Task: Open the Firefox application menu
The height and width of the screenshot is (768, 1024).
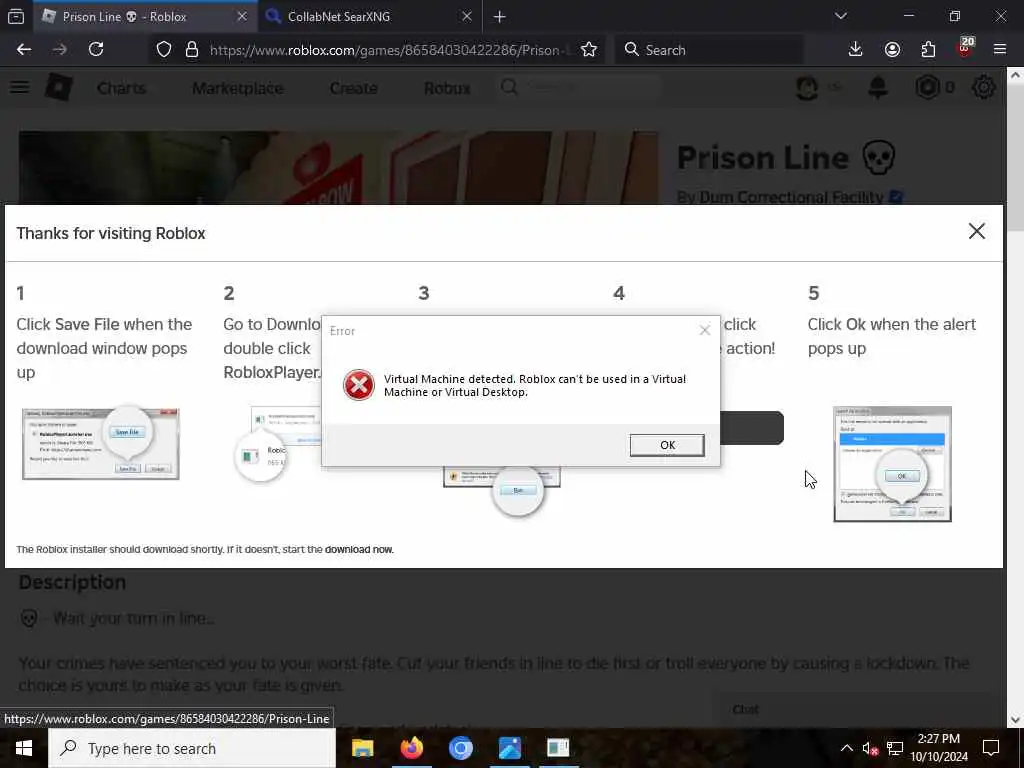Action: tap(999, 50)
